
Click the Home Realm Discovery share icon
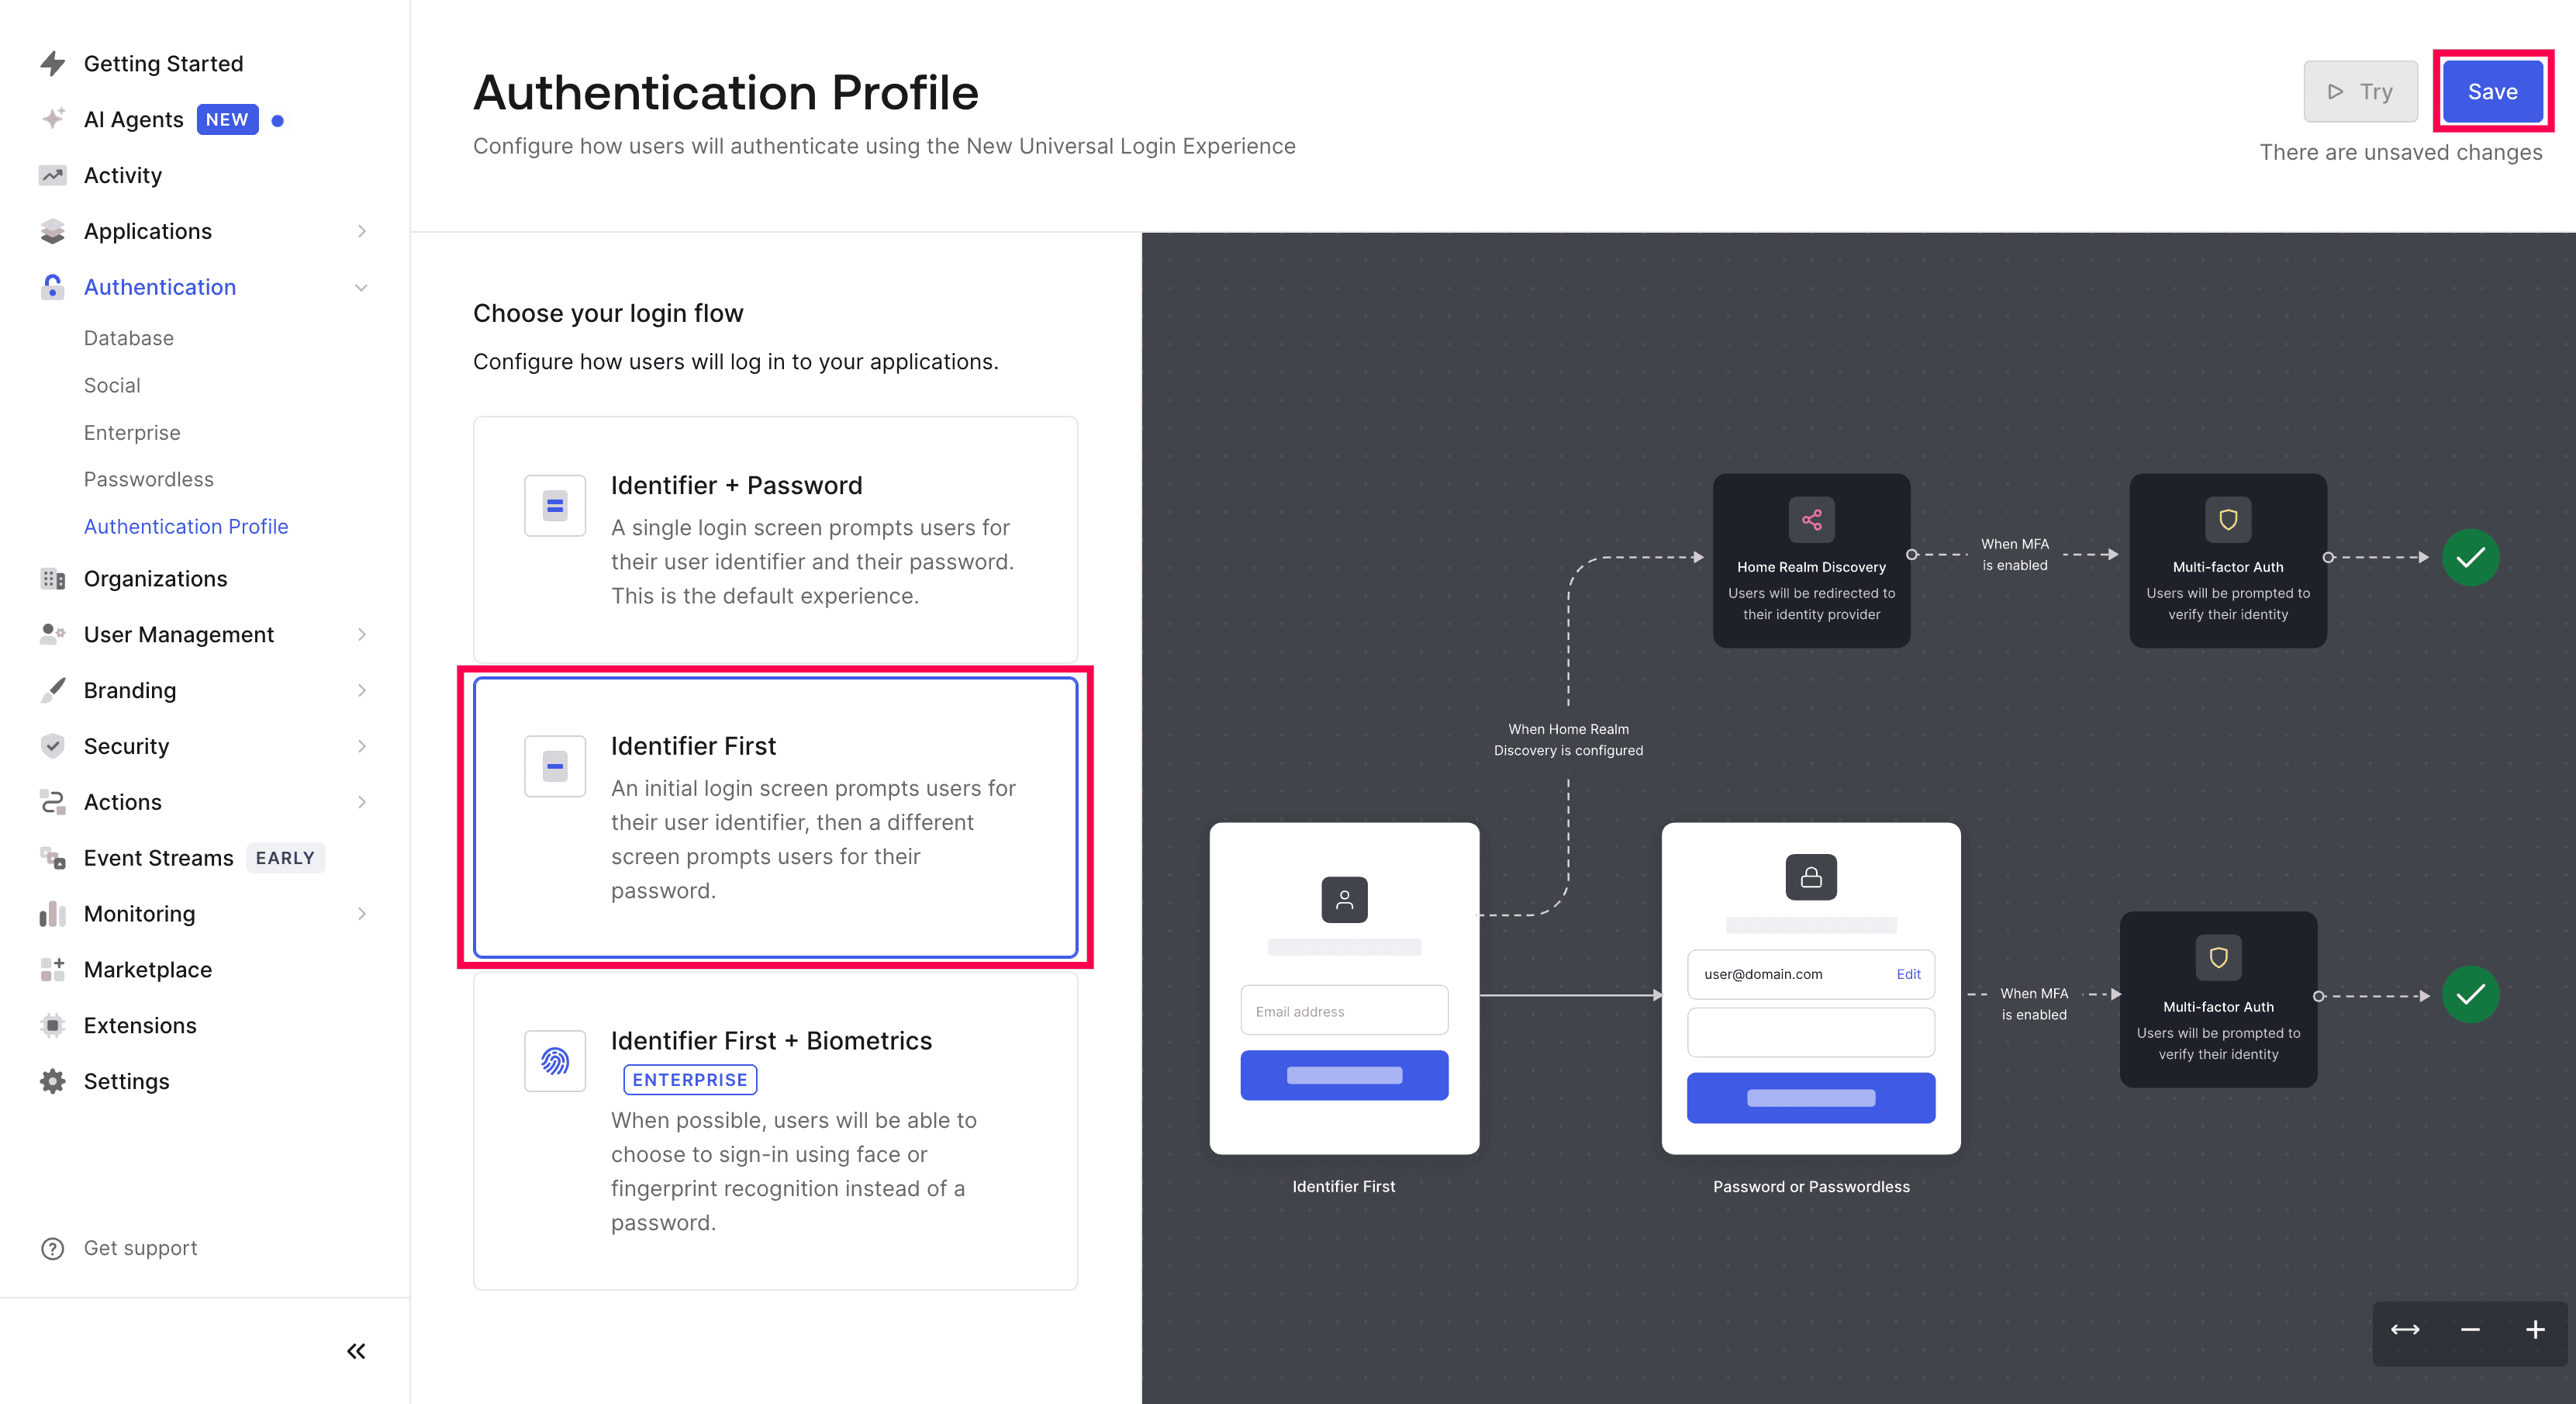(1811, 520)
